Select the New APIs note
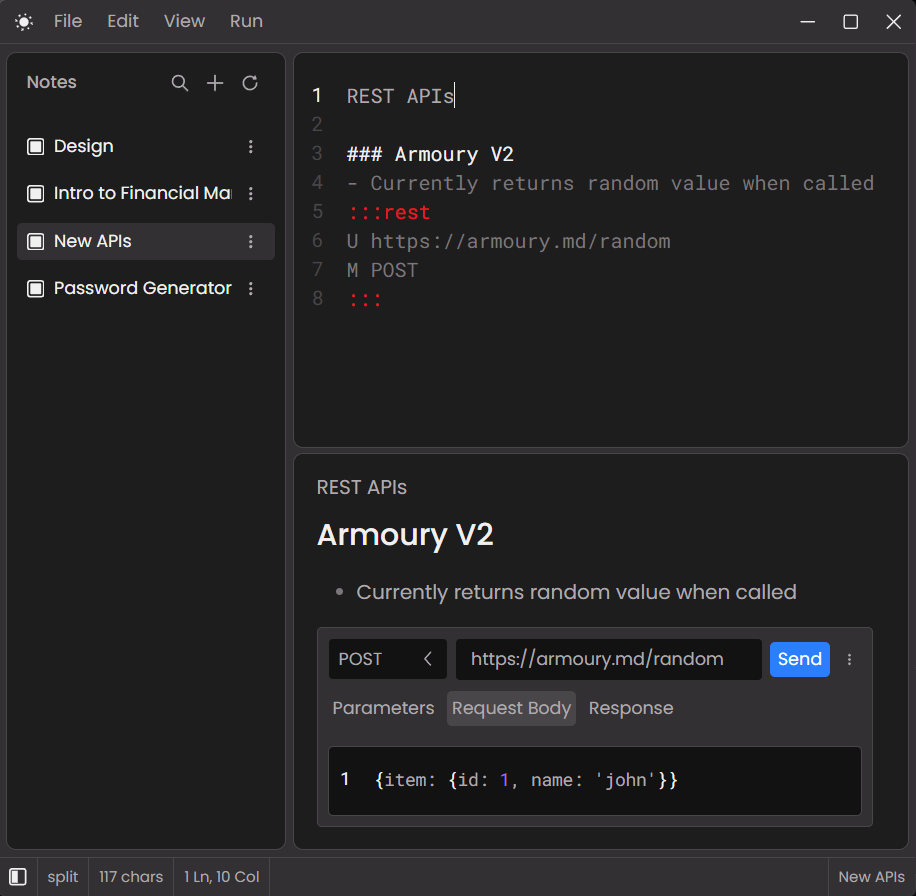Viewport: 916px width, 896px height. [146, 241]
